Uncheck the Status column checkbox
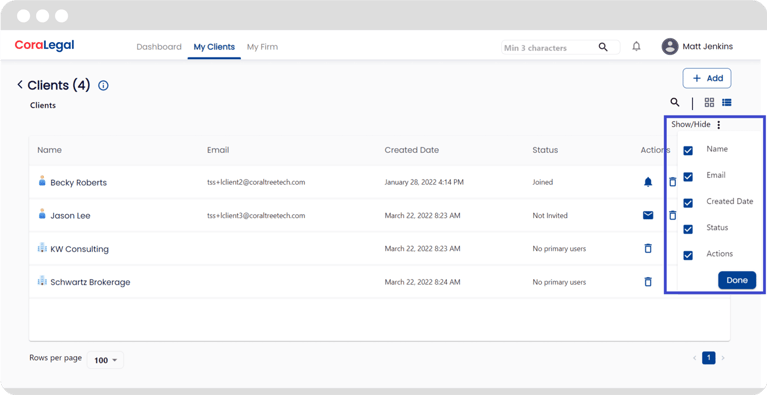 click(688, 229)
